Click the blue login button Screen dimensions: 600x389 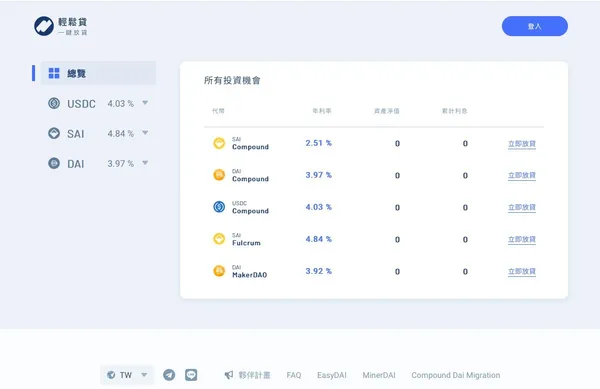click(535, 26)
